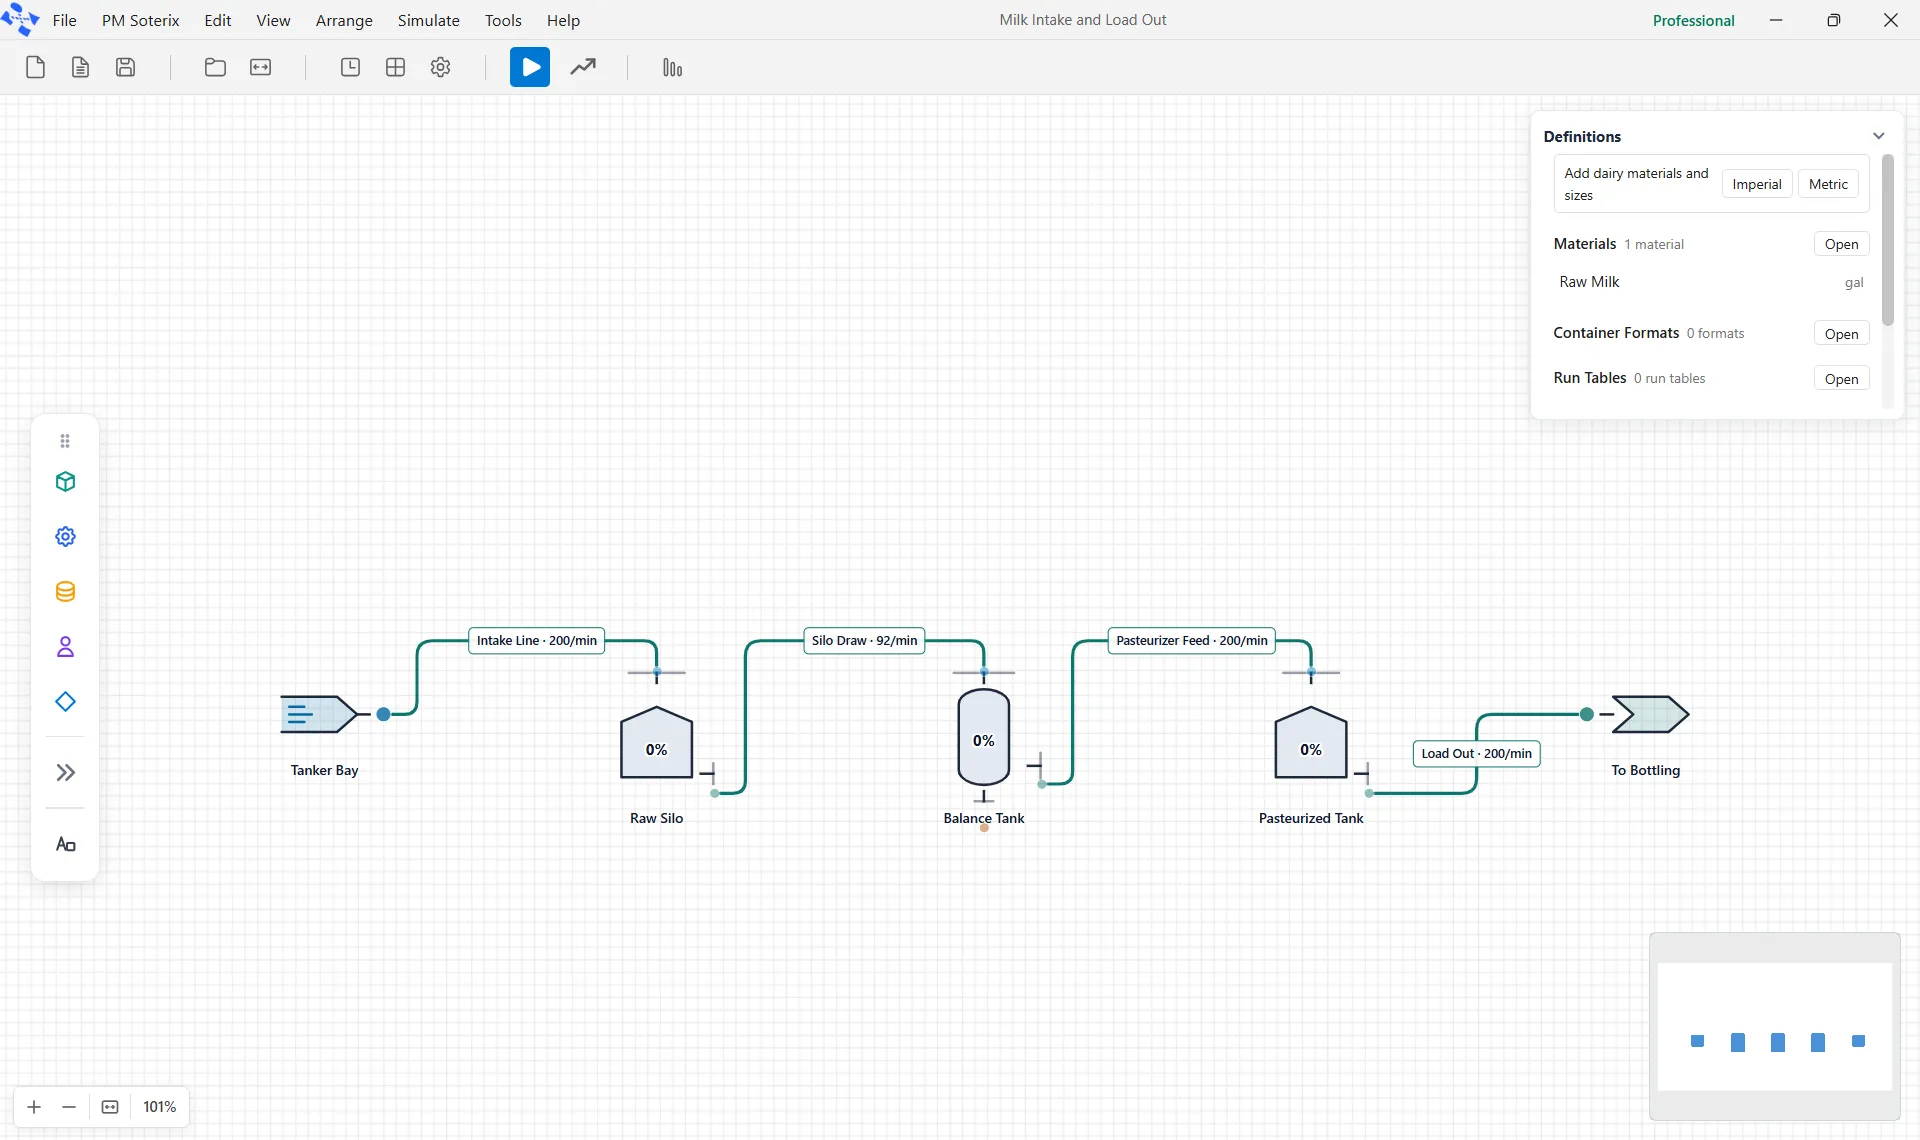Click the grid table toolbar icon
The width and height of the screenshot is (1920, 1140).
(x=395, y=67)
